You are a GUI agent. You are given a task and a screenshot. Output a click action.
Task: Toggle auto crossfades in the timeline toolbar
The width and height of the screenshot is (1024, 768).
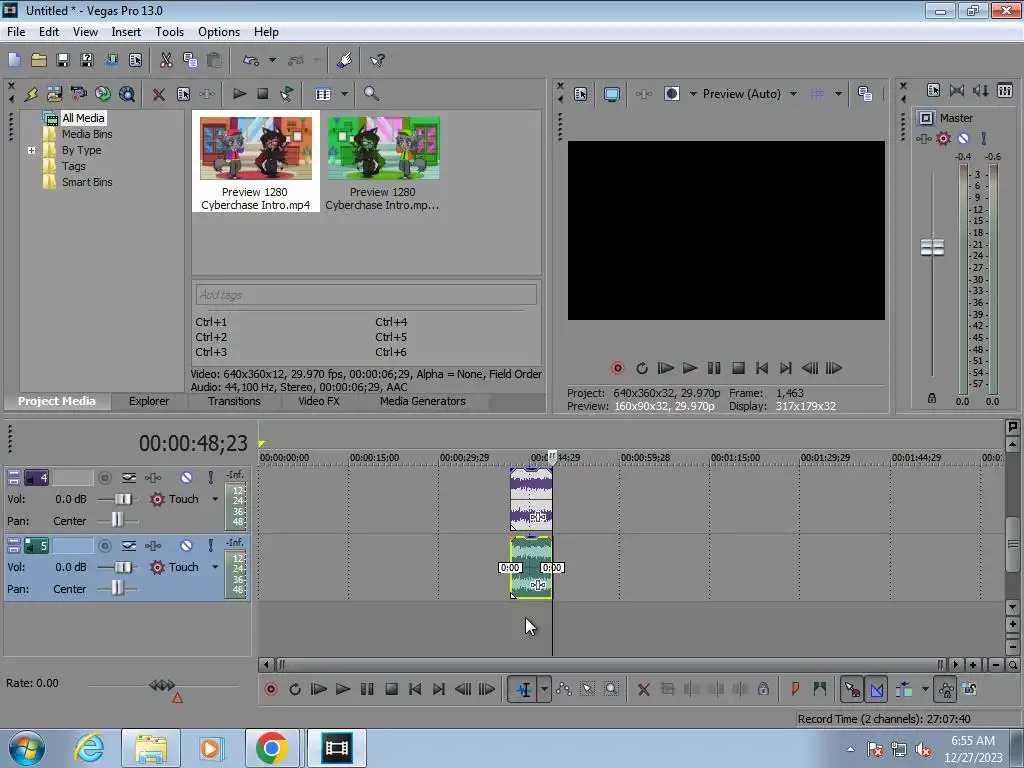(876, 689)
